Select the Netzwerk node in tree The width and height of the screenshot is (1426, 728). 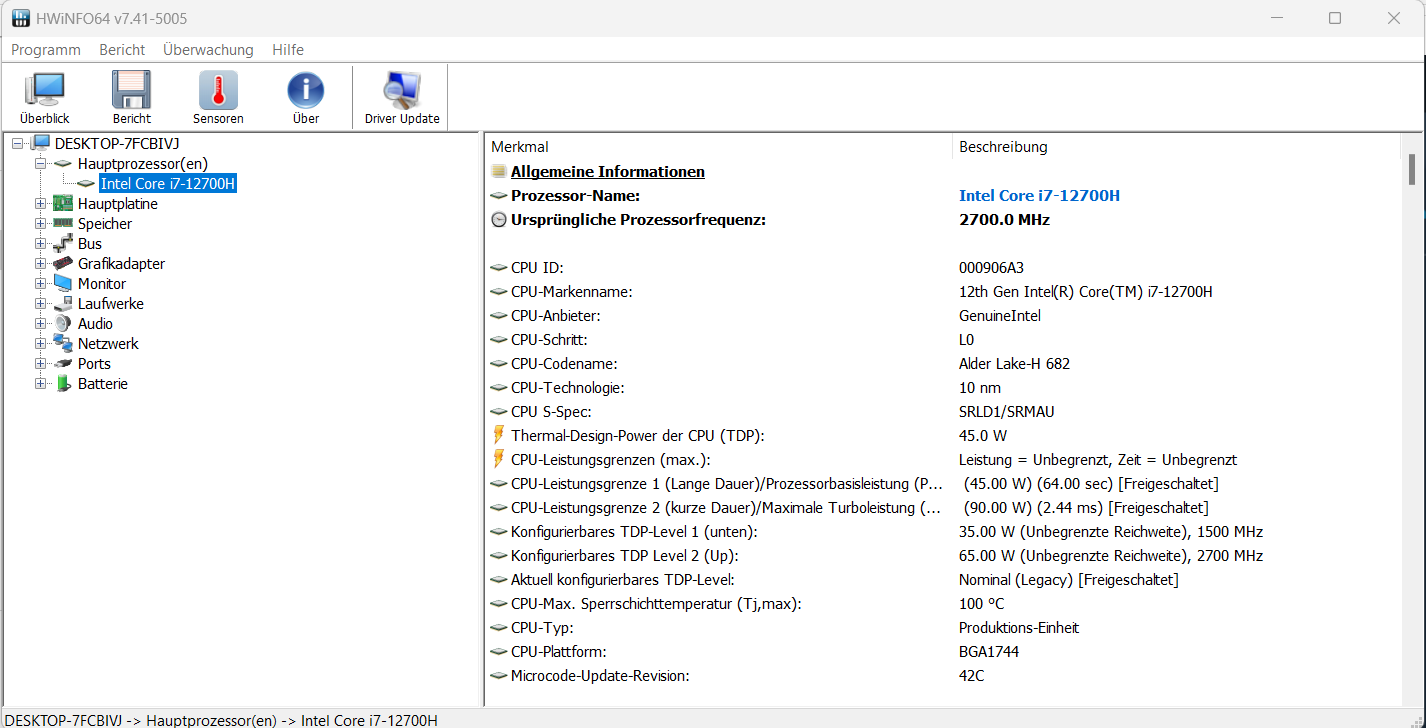108,344
